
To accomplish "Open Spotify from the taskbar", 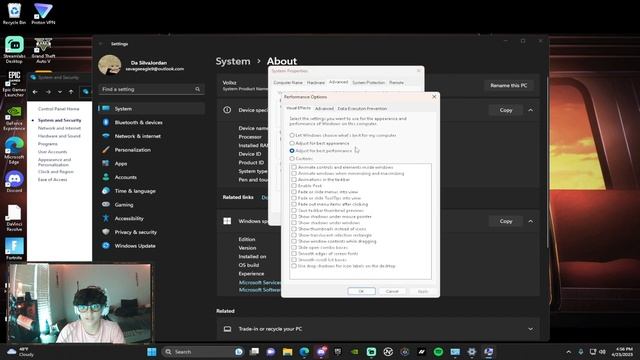I will coord(438,352).
